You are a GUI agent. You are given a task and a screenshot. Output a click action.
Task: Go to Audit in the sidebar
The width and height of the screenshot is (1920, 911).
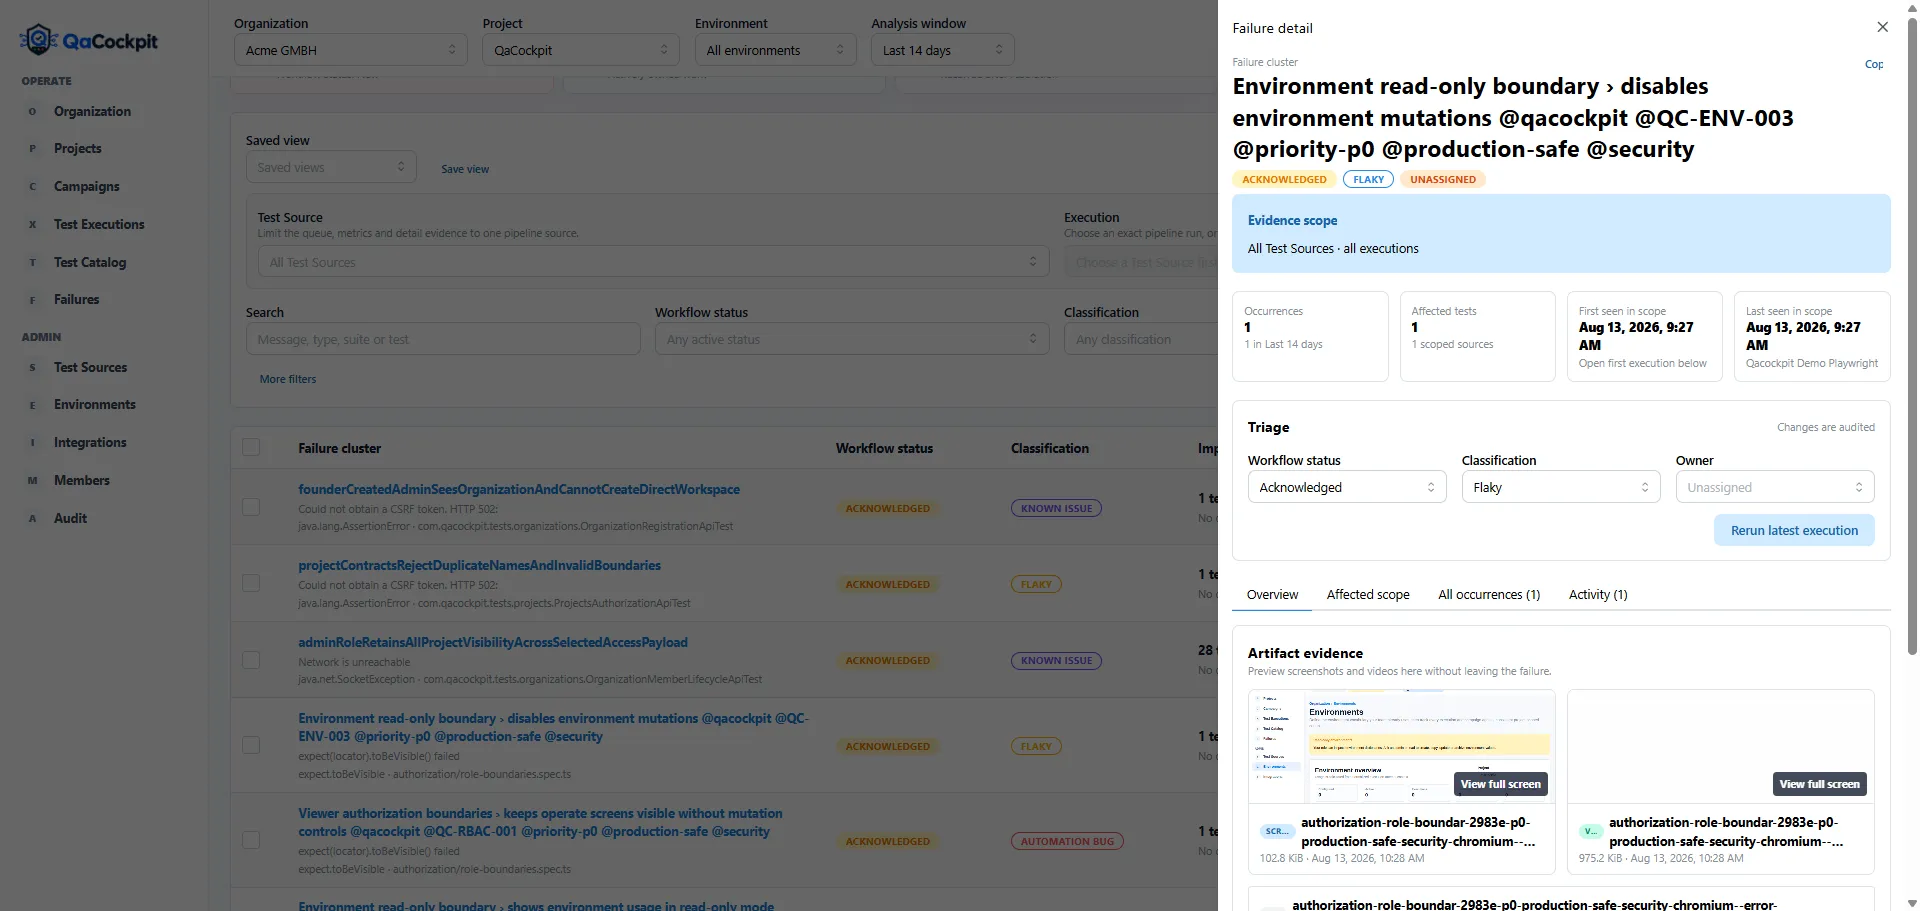point(70,519)
